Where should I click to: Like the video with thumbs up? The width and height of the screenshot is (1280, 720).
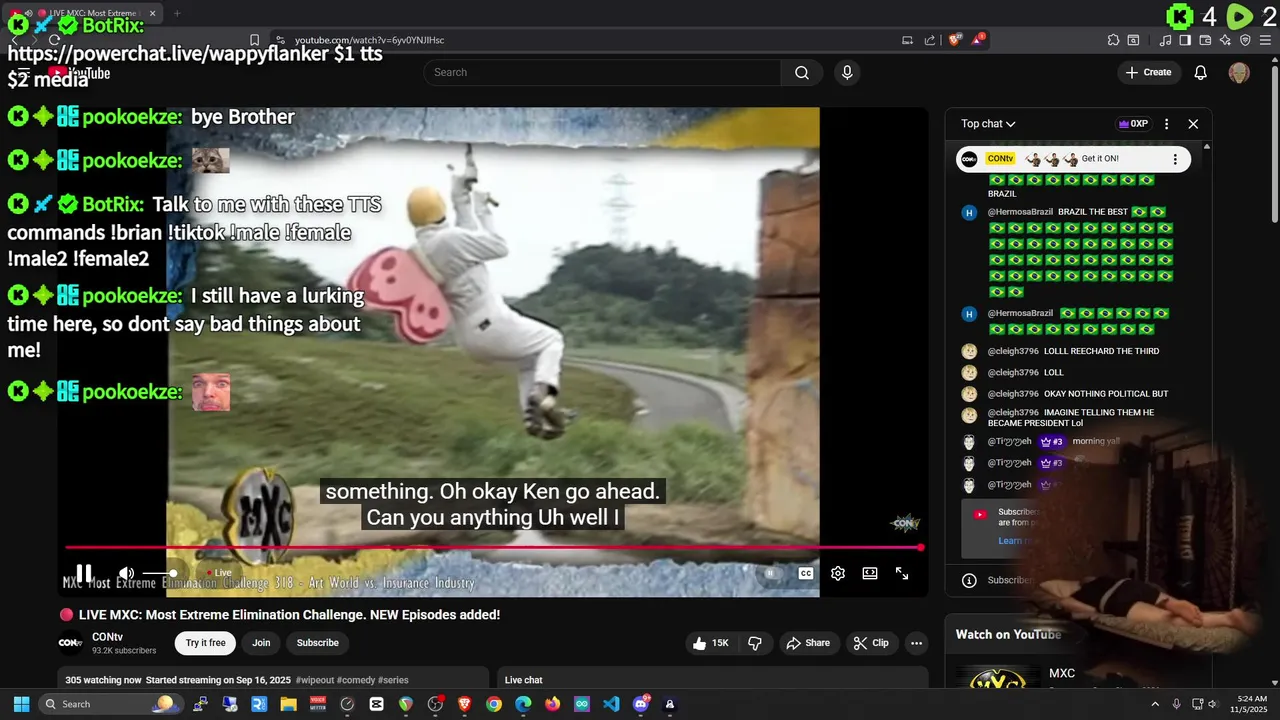(x=711, y=643)
